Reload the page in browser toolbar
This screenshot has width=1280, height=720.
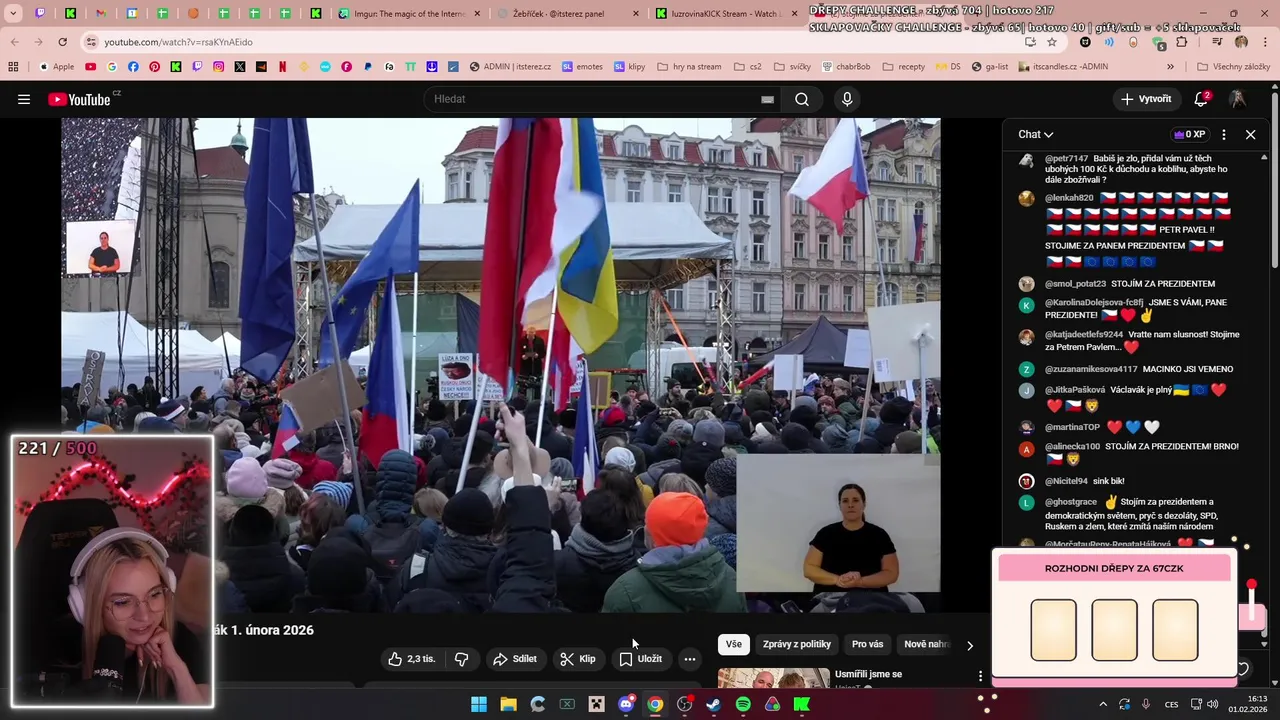point(62,42)
